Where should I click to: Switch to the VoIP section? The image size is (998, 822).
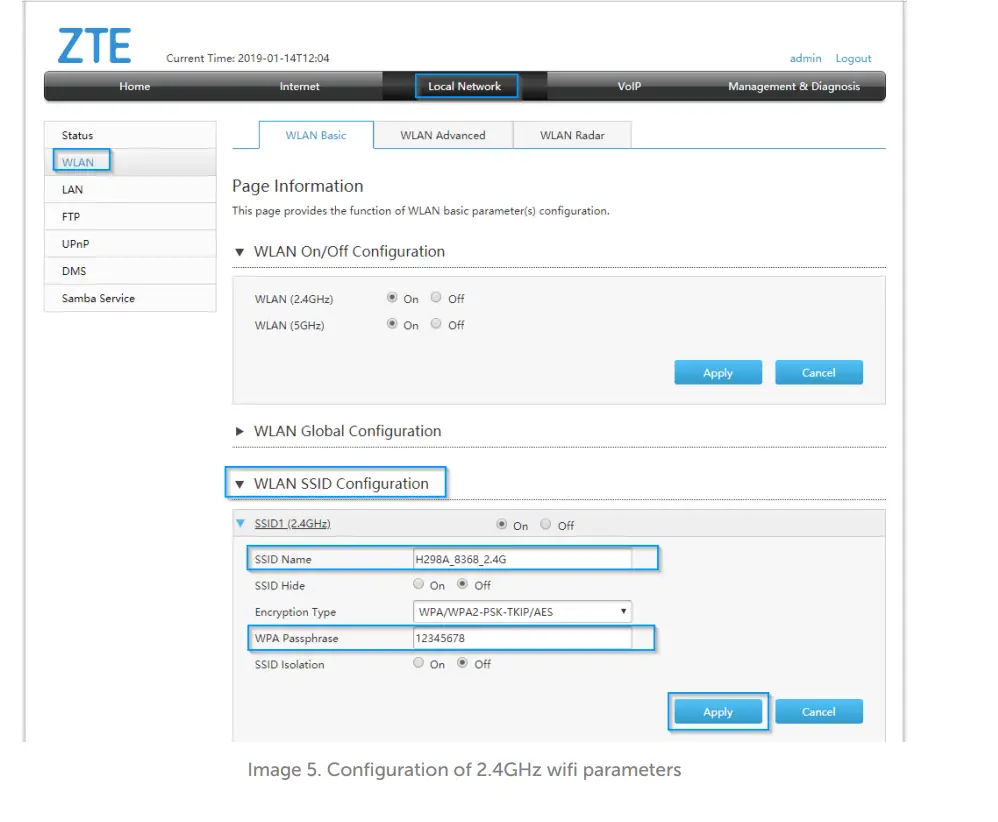[x=628, y=86]
